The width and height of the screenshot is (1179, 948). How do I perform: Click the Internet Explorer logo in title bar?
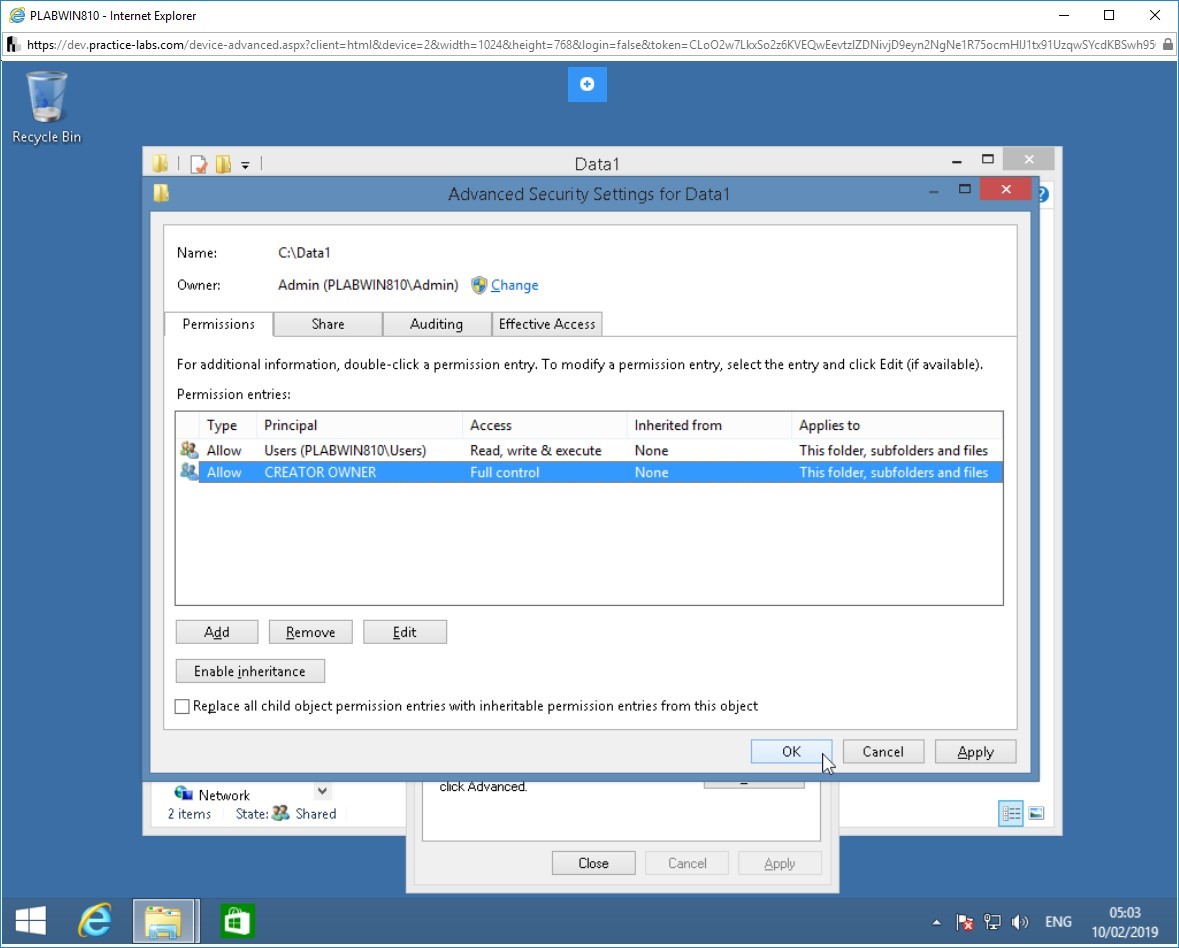pos(17,15)
